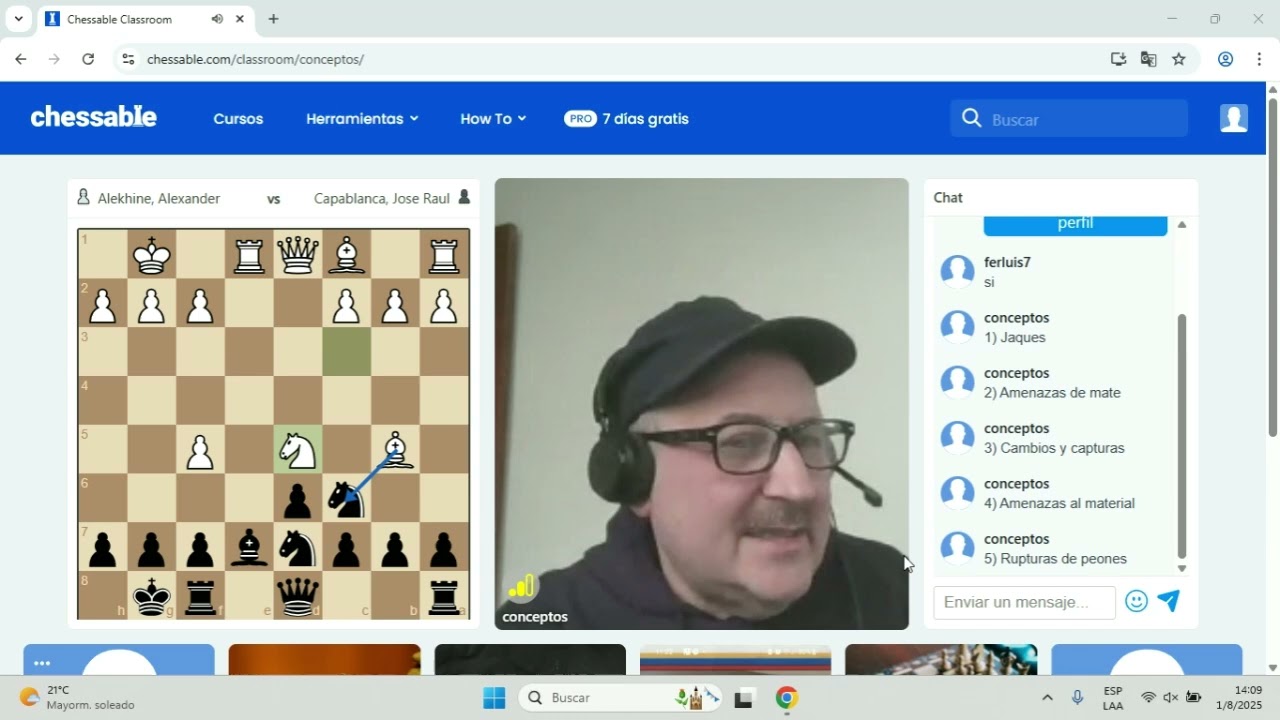Click the message '2) Amenazas de mate'

pyautogui.click(x=1052, y=393)
